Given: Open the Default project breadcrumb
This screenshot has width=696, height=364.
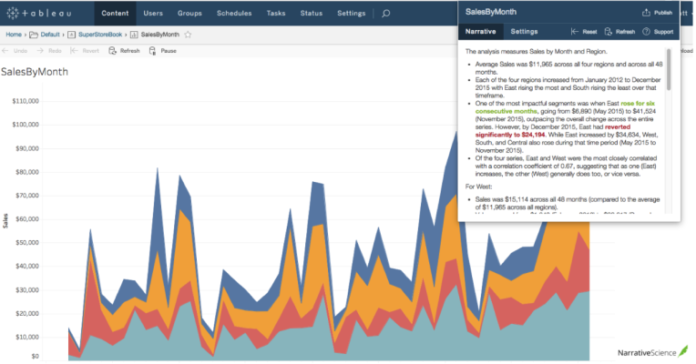Looking at the screenshot, I should (x=50, y=35).
